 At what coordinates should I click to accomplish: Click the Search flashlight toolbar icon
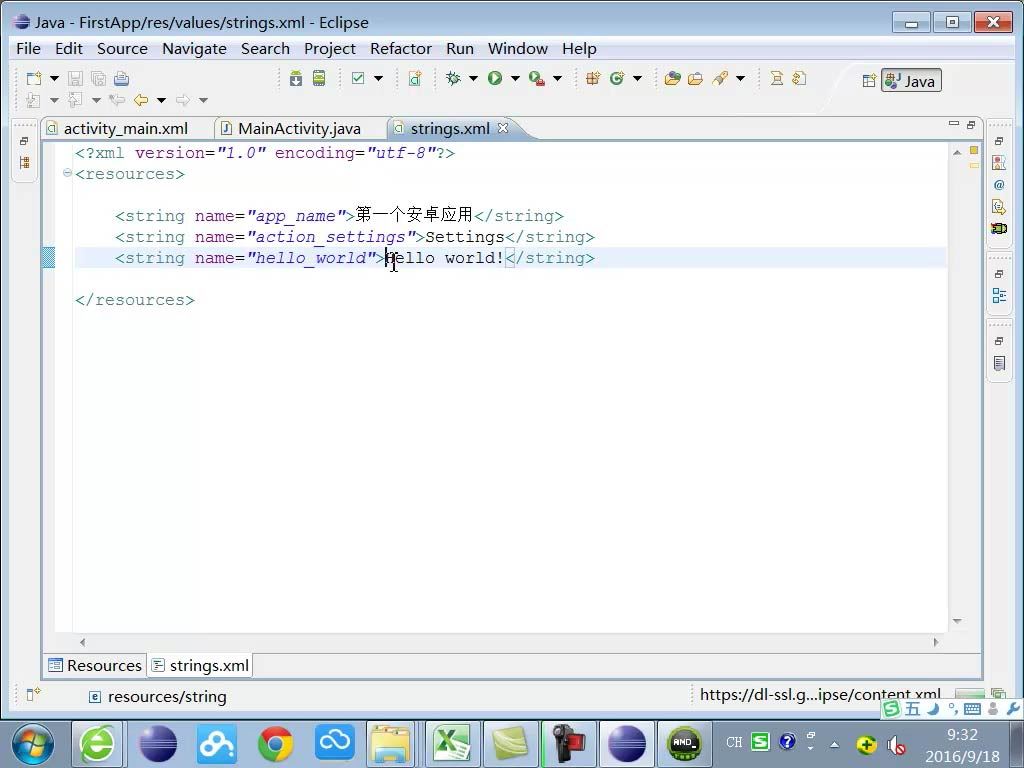[720, 78]
